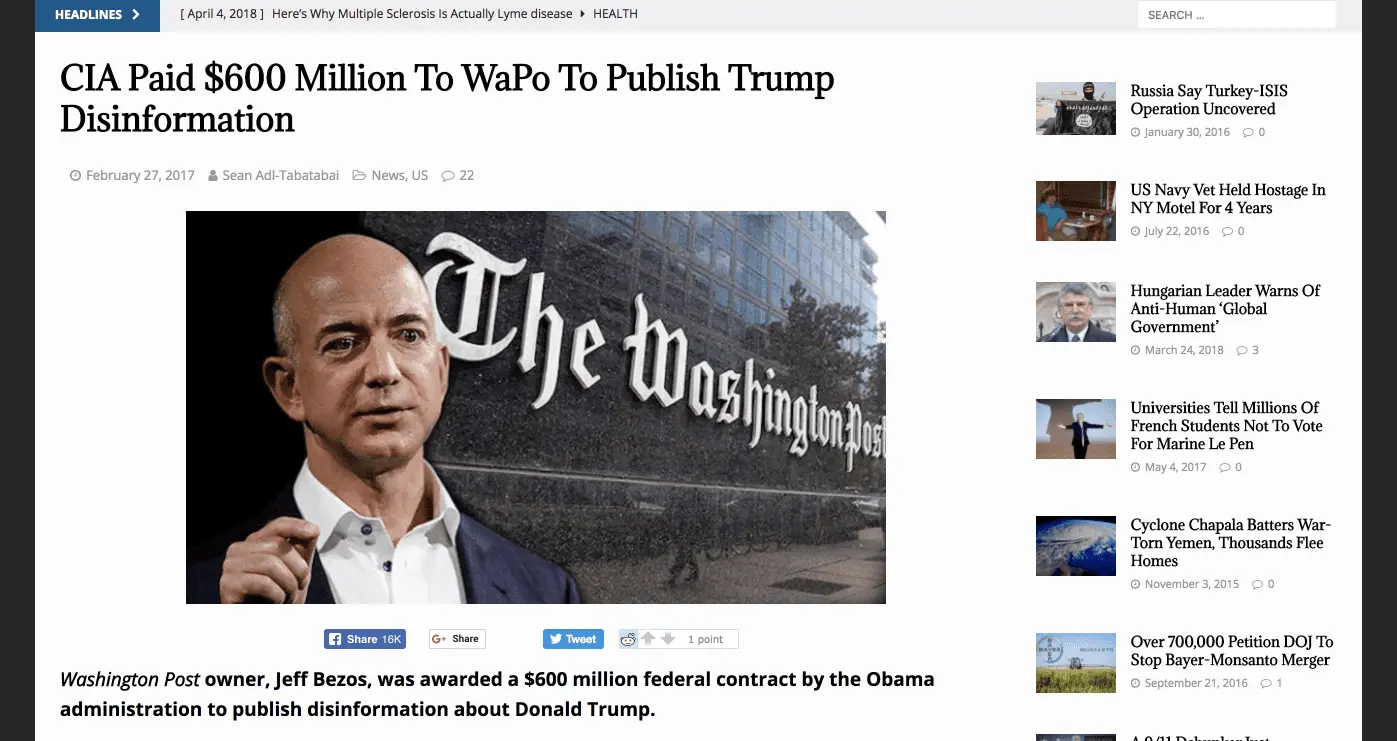This screenshot has width=1397, height=741.
Task: Open the US category link
Action: pos(419,175)
